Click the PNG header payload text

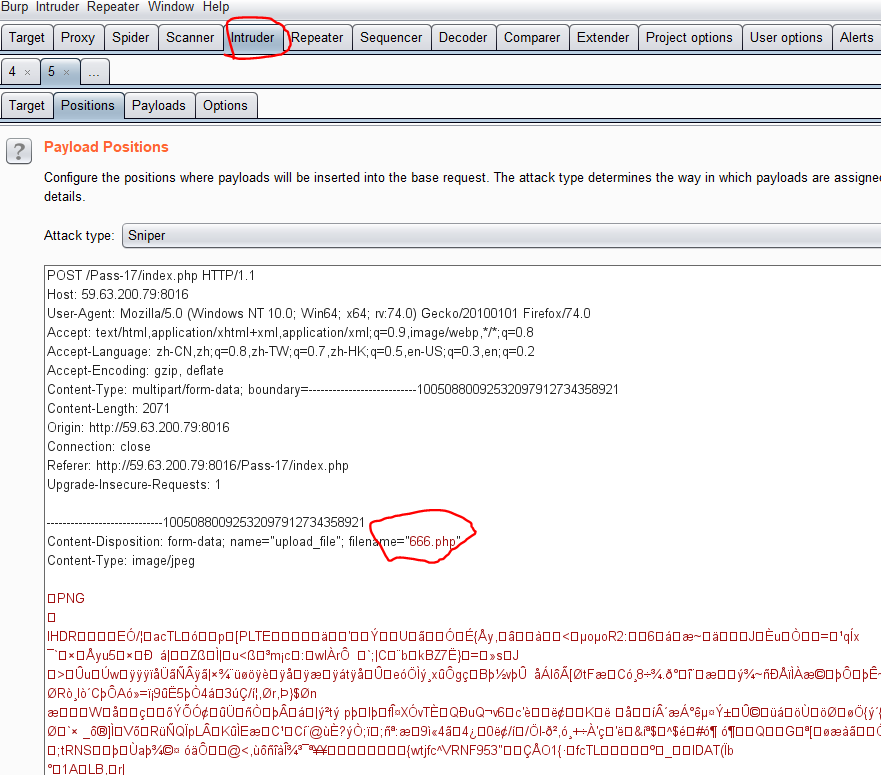66,599
